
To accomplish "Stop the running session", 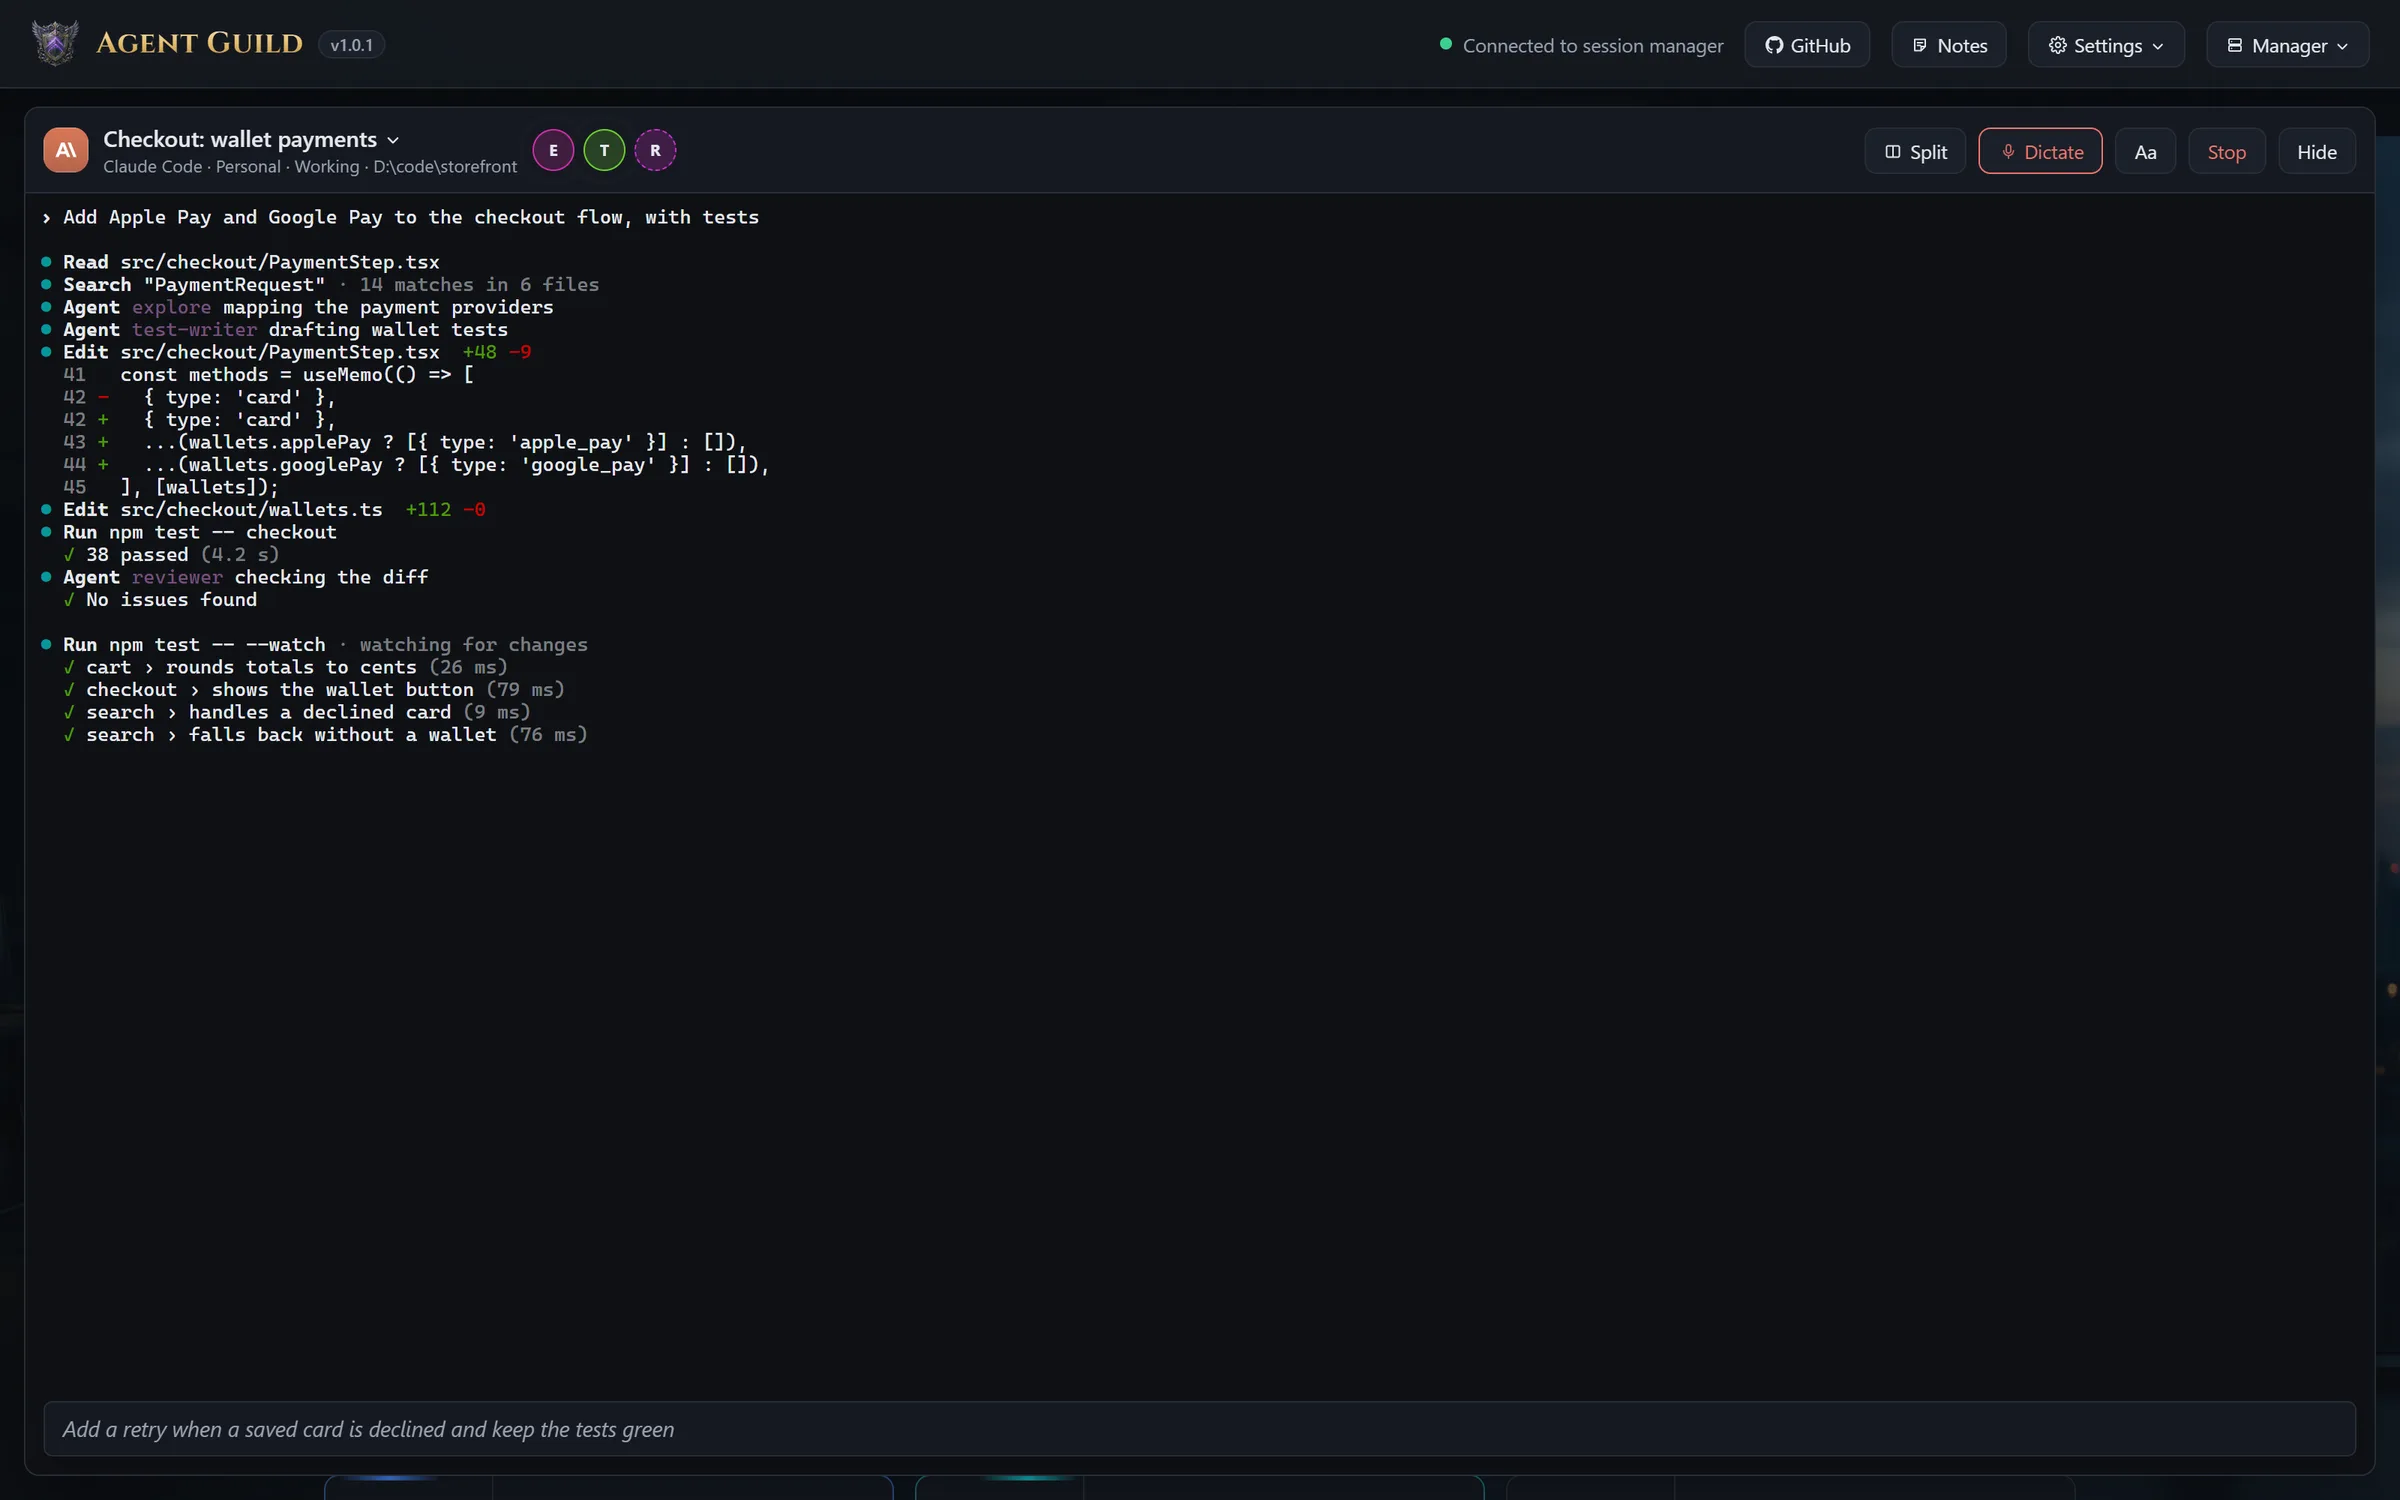I will point(2226,151).
